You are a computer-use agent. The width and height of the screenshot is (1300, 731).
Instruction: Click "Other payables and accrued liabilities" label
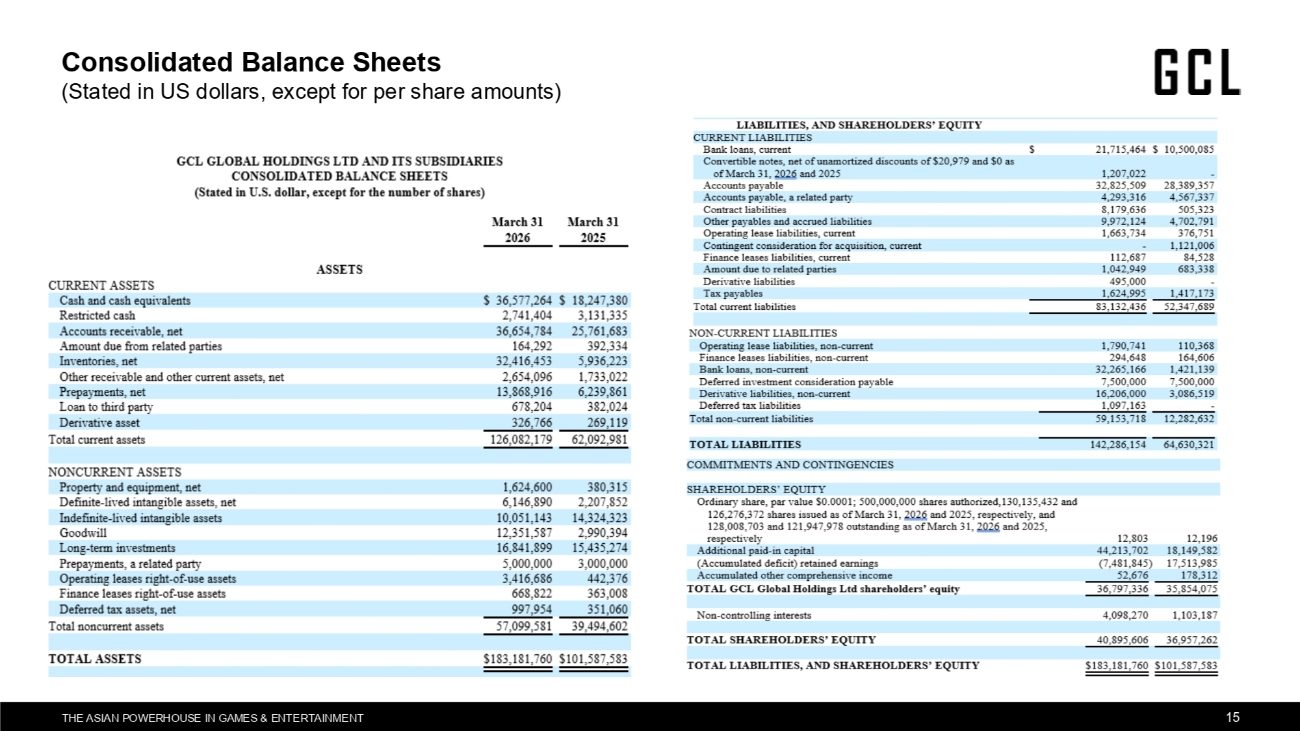pyautogui.click(x=788, y=221)
